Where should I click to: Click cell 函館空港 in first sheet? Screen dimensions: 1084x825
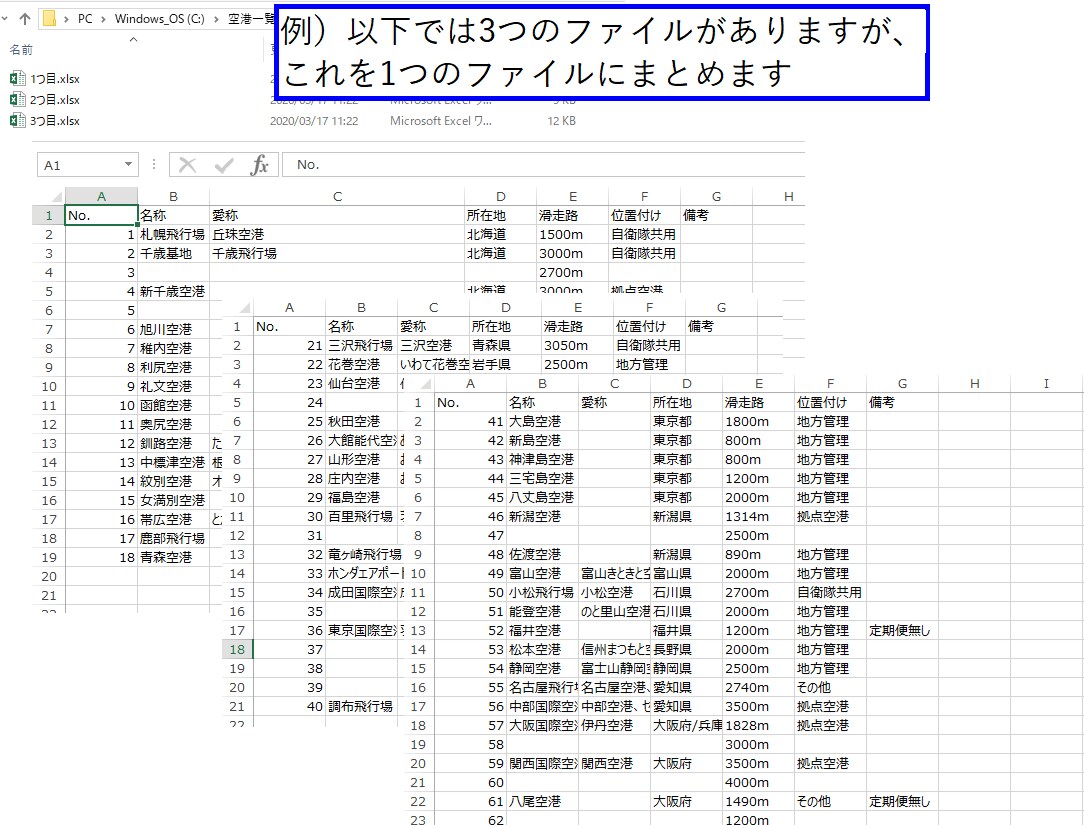tap(173, 405)
